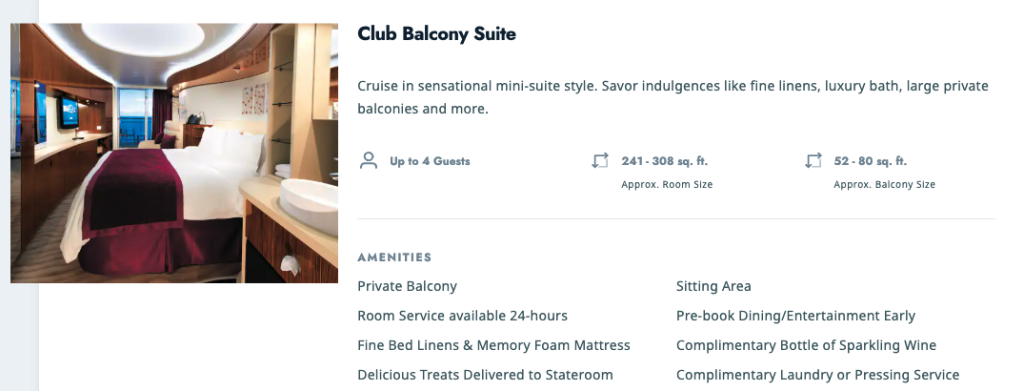Click the room size dimension icon
1024x391 pixels.
tap(600, 161)
